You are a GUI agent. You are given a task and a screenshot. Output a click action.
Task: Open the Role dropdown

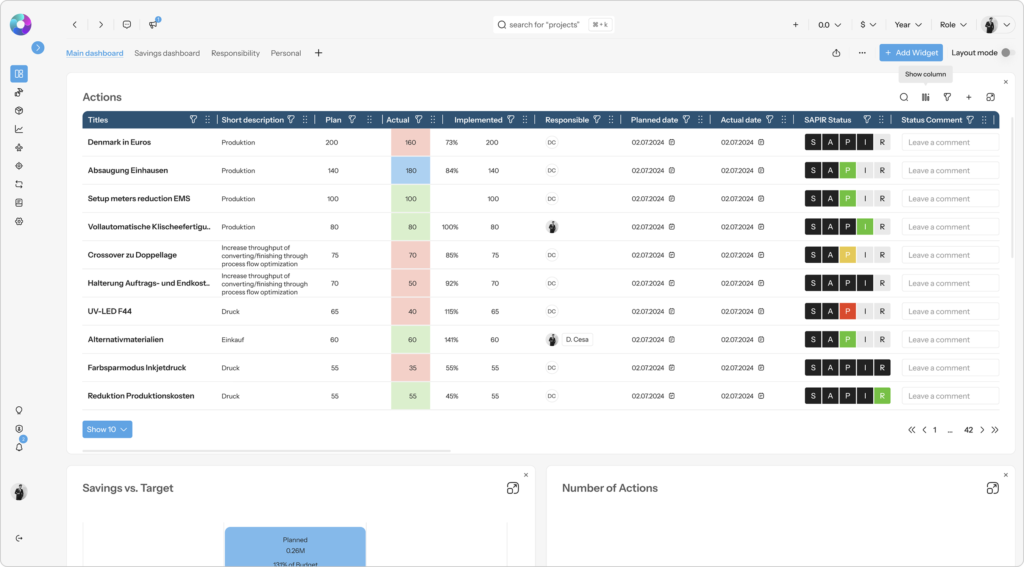tap(953, 24)
